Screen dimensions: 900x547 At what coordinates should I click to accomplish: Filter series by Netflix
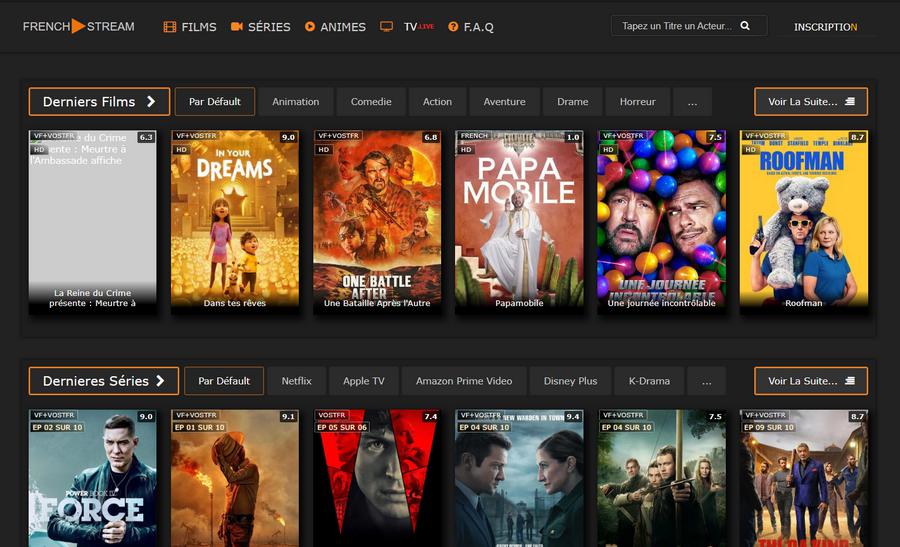pyautogui.click(x=296, y=381)
